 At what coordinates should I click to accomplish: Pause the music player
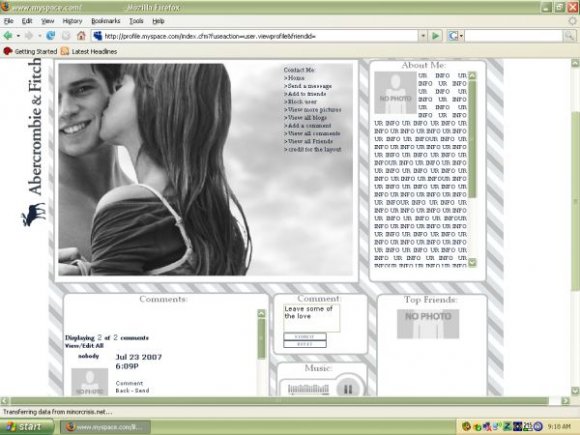(348, 389)
